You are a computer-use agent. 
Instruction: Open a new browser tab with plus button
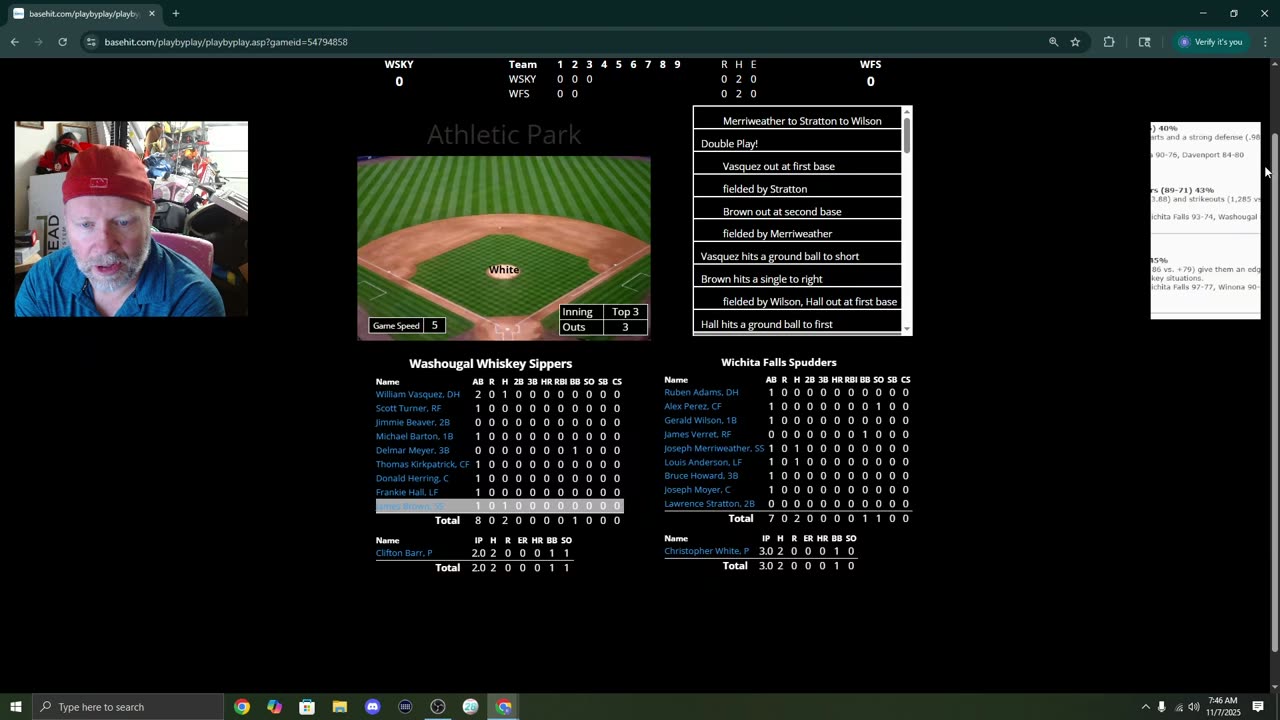point(175,14)
